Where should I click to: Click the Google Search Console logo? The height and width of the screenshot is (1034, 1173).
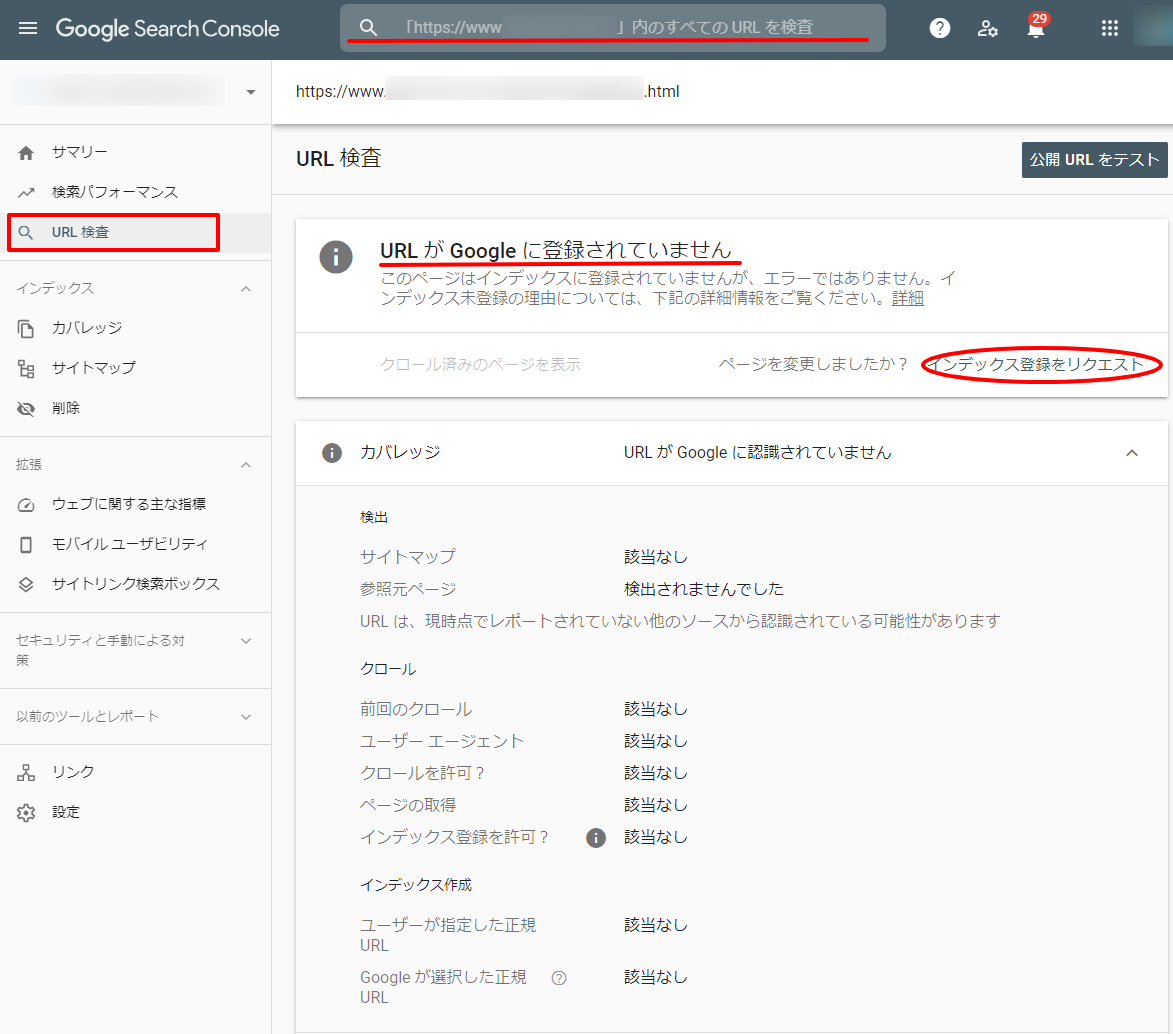tap(168, 28)
